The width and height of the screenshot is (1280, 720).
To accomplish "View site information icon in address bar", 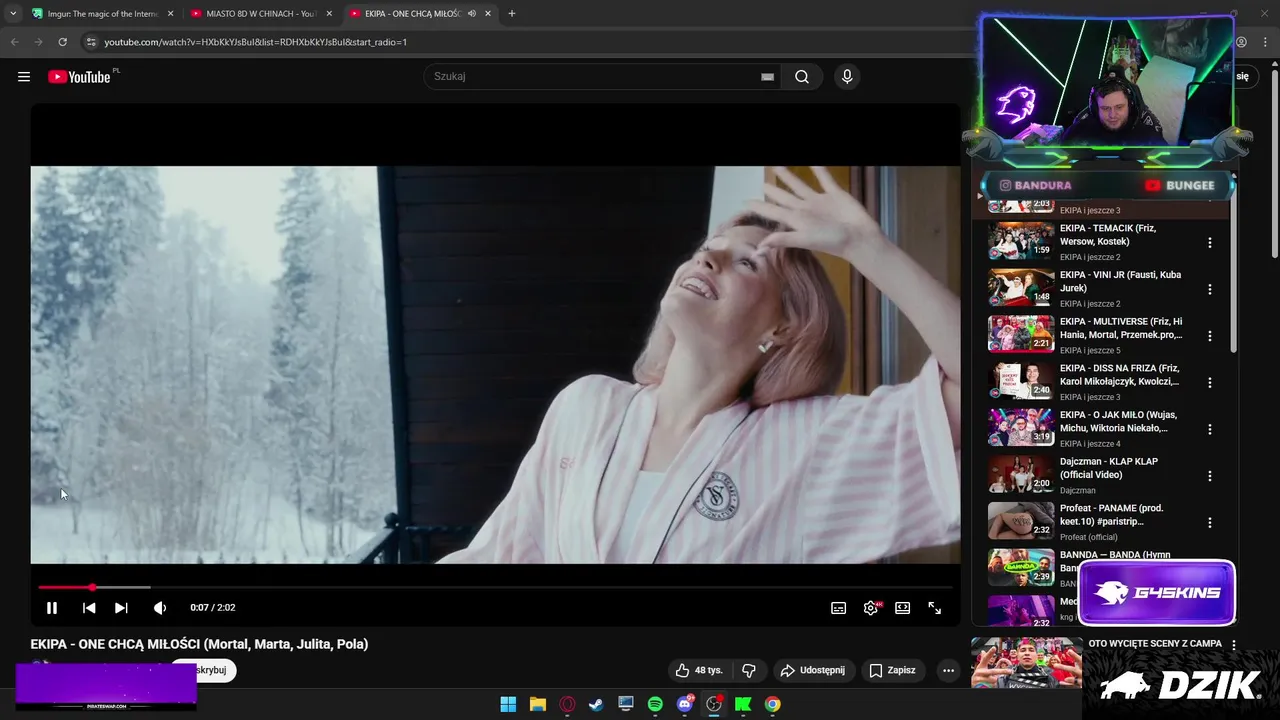I will tap(91, 42).
